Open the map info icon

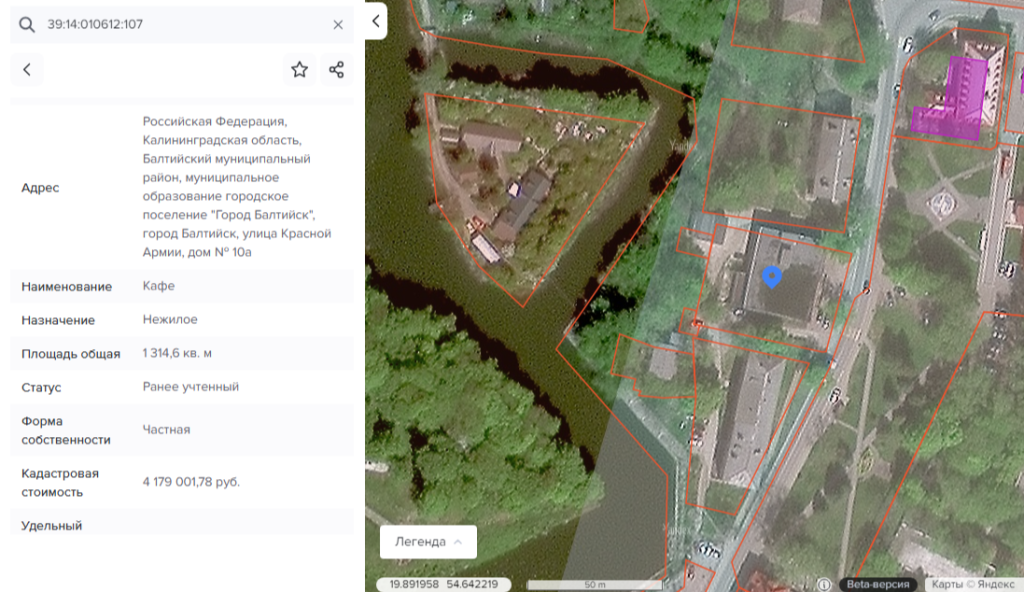[824, 584]
